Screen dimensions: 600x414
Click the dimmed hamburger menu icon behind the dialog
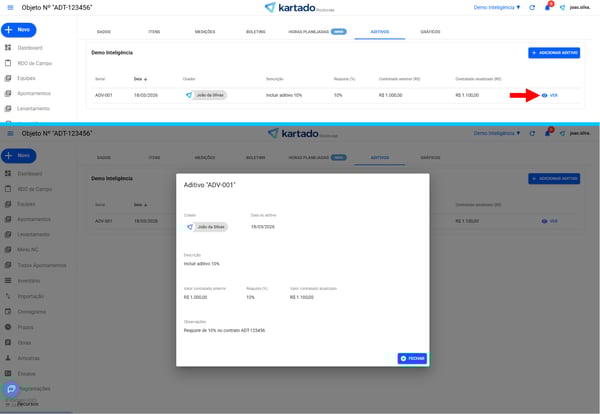[x=10, y=133]
